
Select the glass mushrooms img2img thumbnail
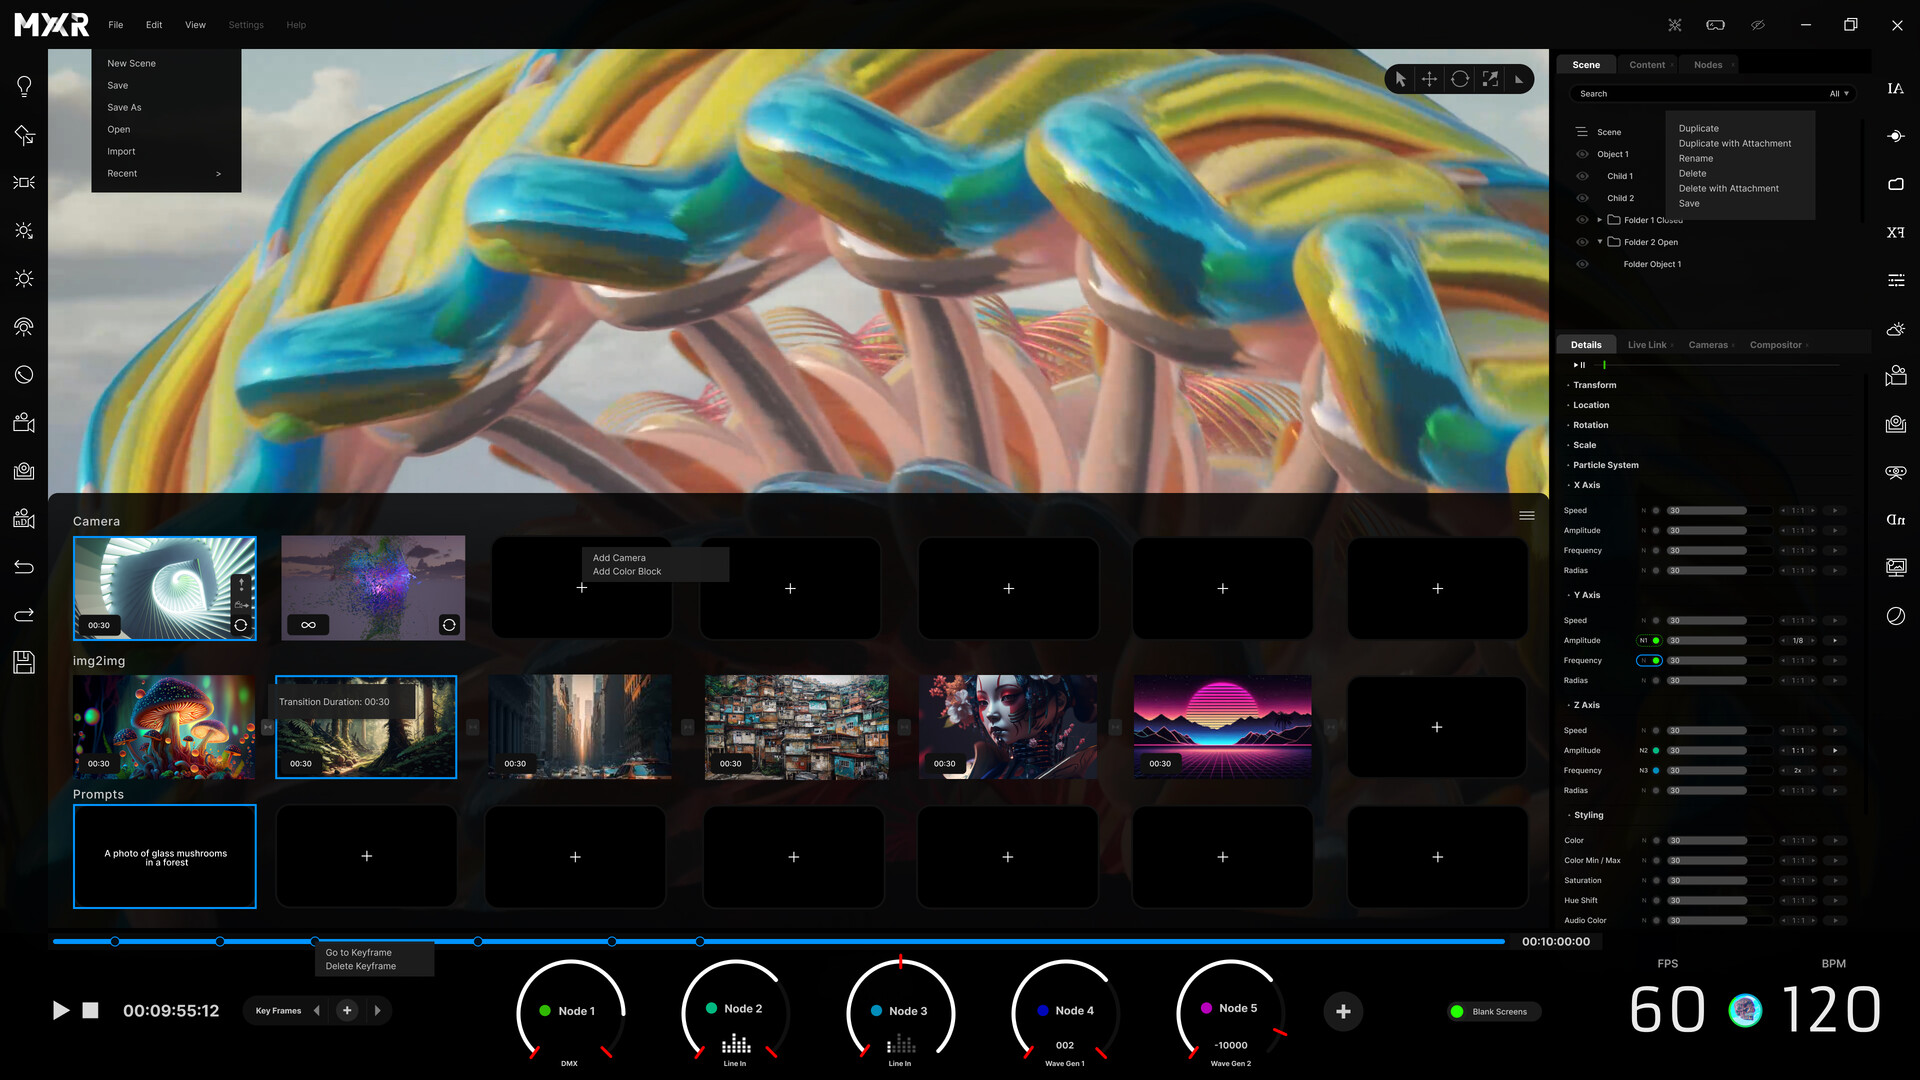[164, 726]
